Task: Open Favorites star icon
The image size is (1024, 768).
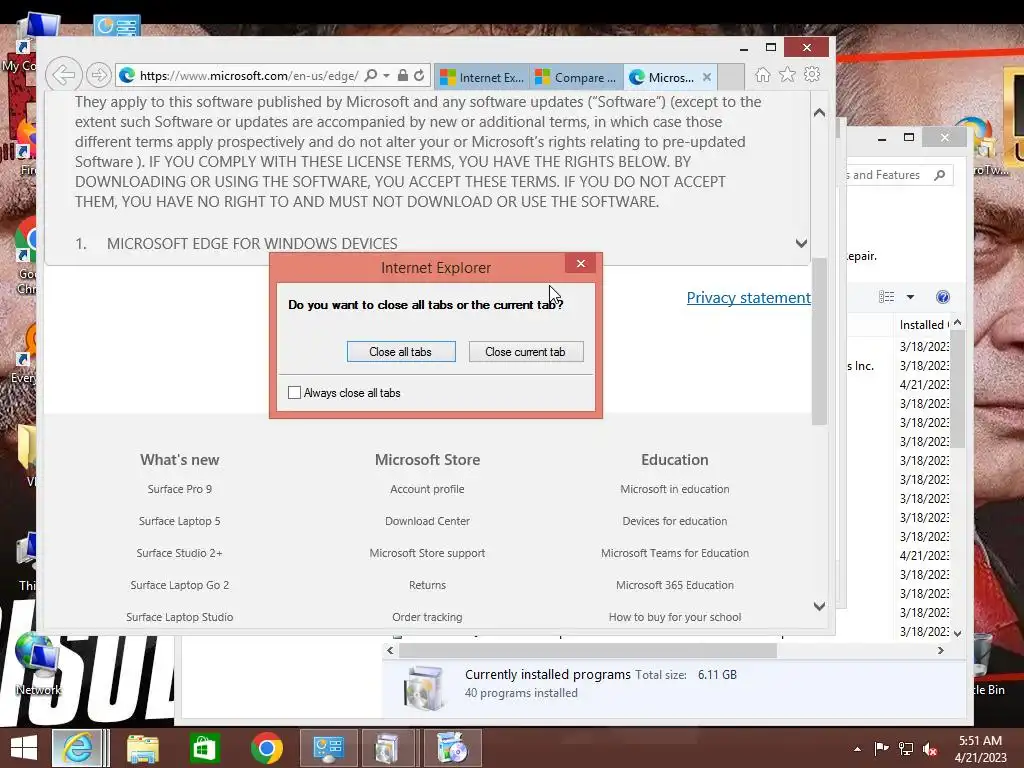Action: pos(788,74)
